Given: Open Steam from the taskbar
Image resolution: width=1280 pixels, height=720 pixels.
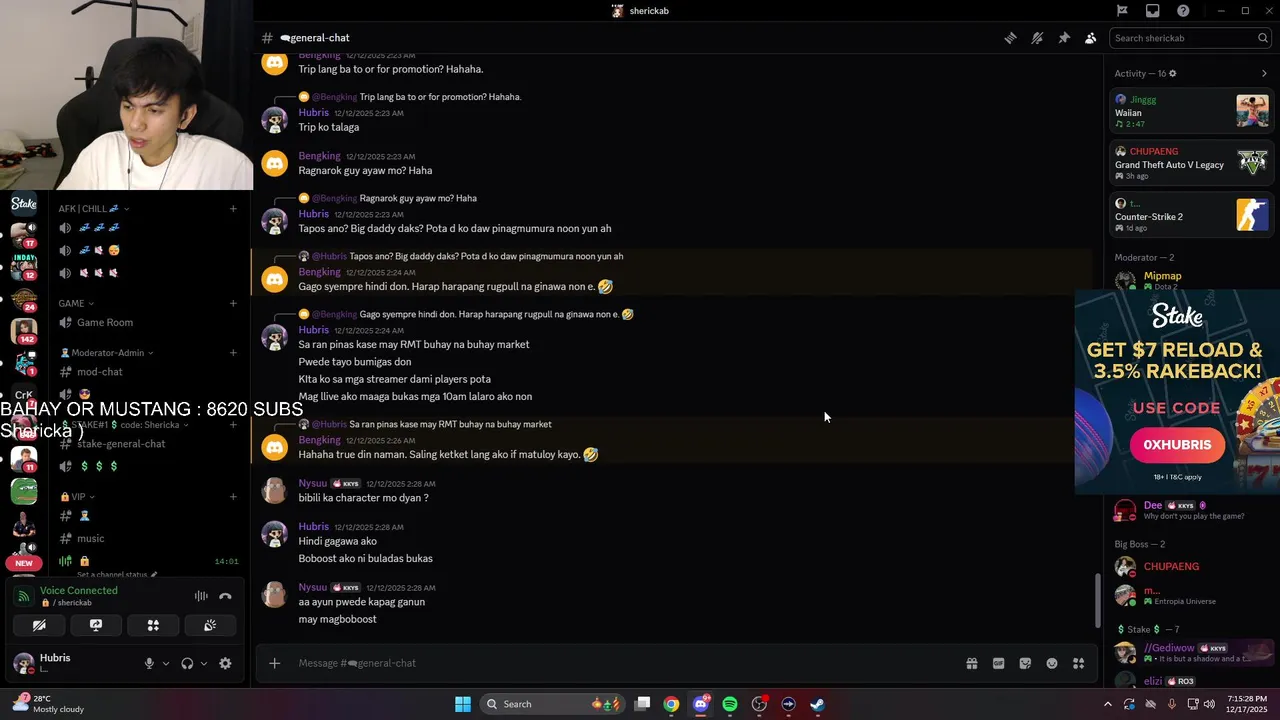Looking at the screenshot, I should click(x=817, y=704).
